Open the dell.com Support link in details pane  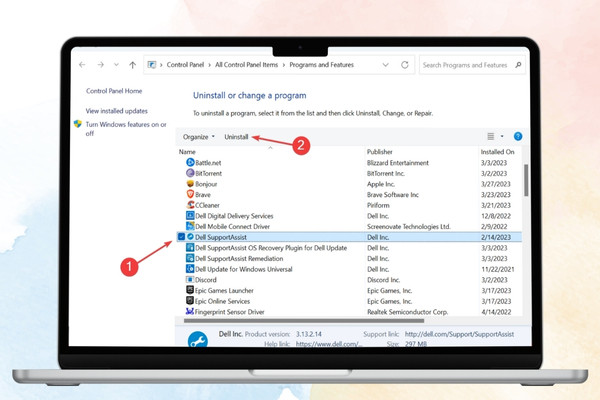(459, 334)
